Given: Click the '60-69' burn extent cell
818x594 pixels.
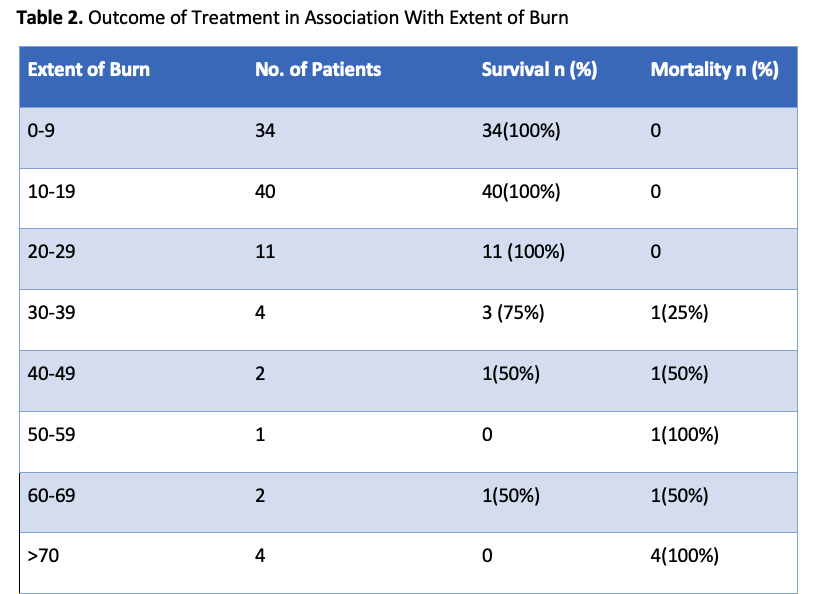Looking at the screenshot, I should (x=50, y=496).
